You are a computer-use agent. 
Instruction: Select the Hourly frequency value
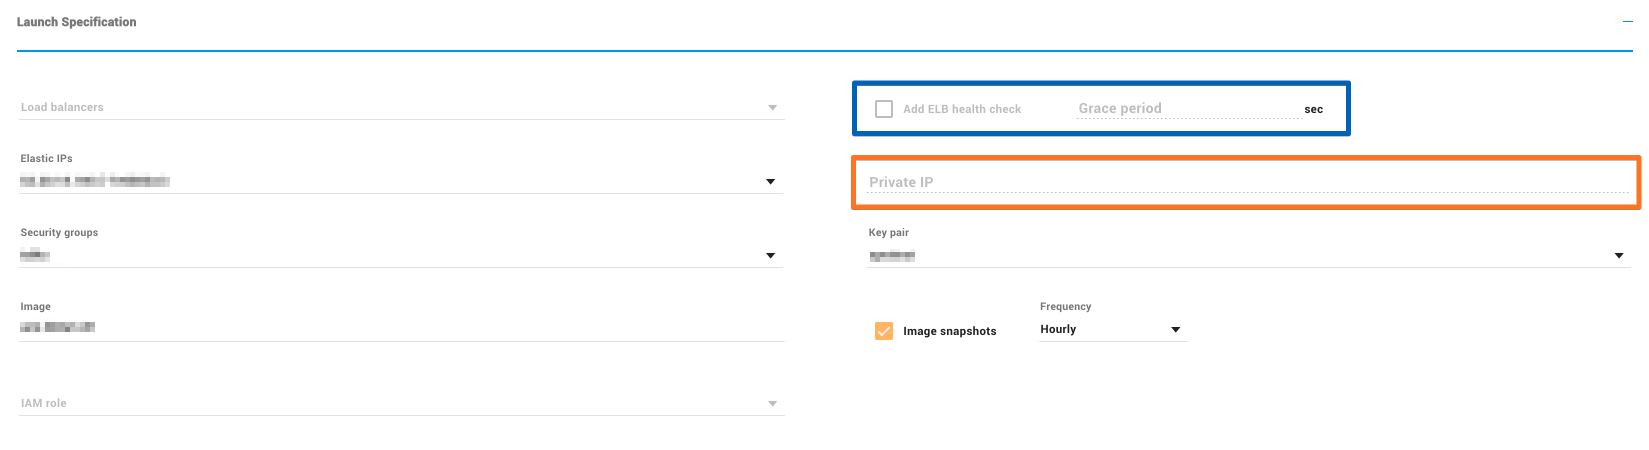pyautogui.click(x=1058, y=329)
